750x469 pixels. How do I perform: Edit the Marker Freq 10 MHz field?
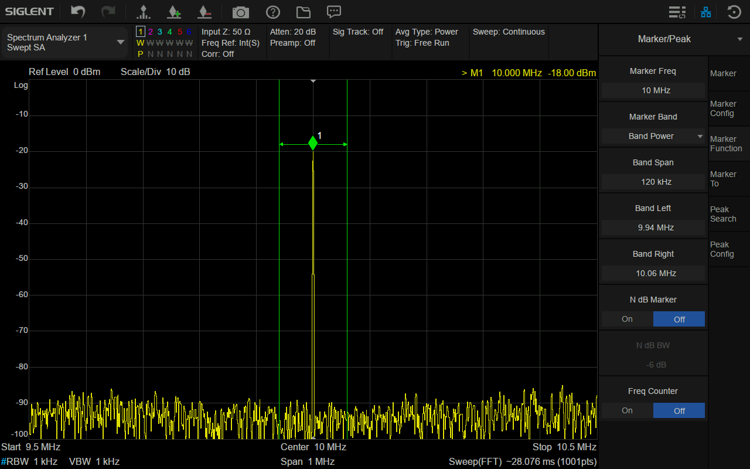[x=653, y=90]
